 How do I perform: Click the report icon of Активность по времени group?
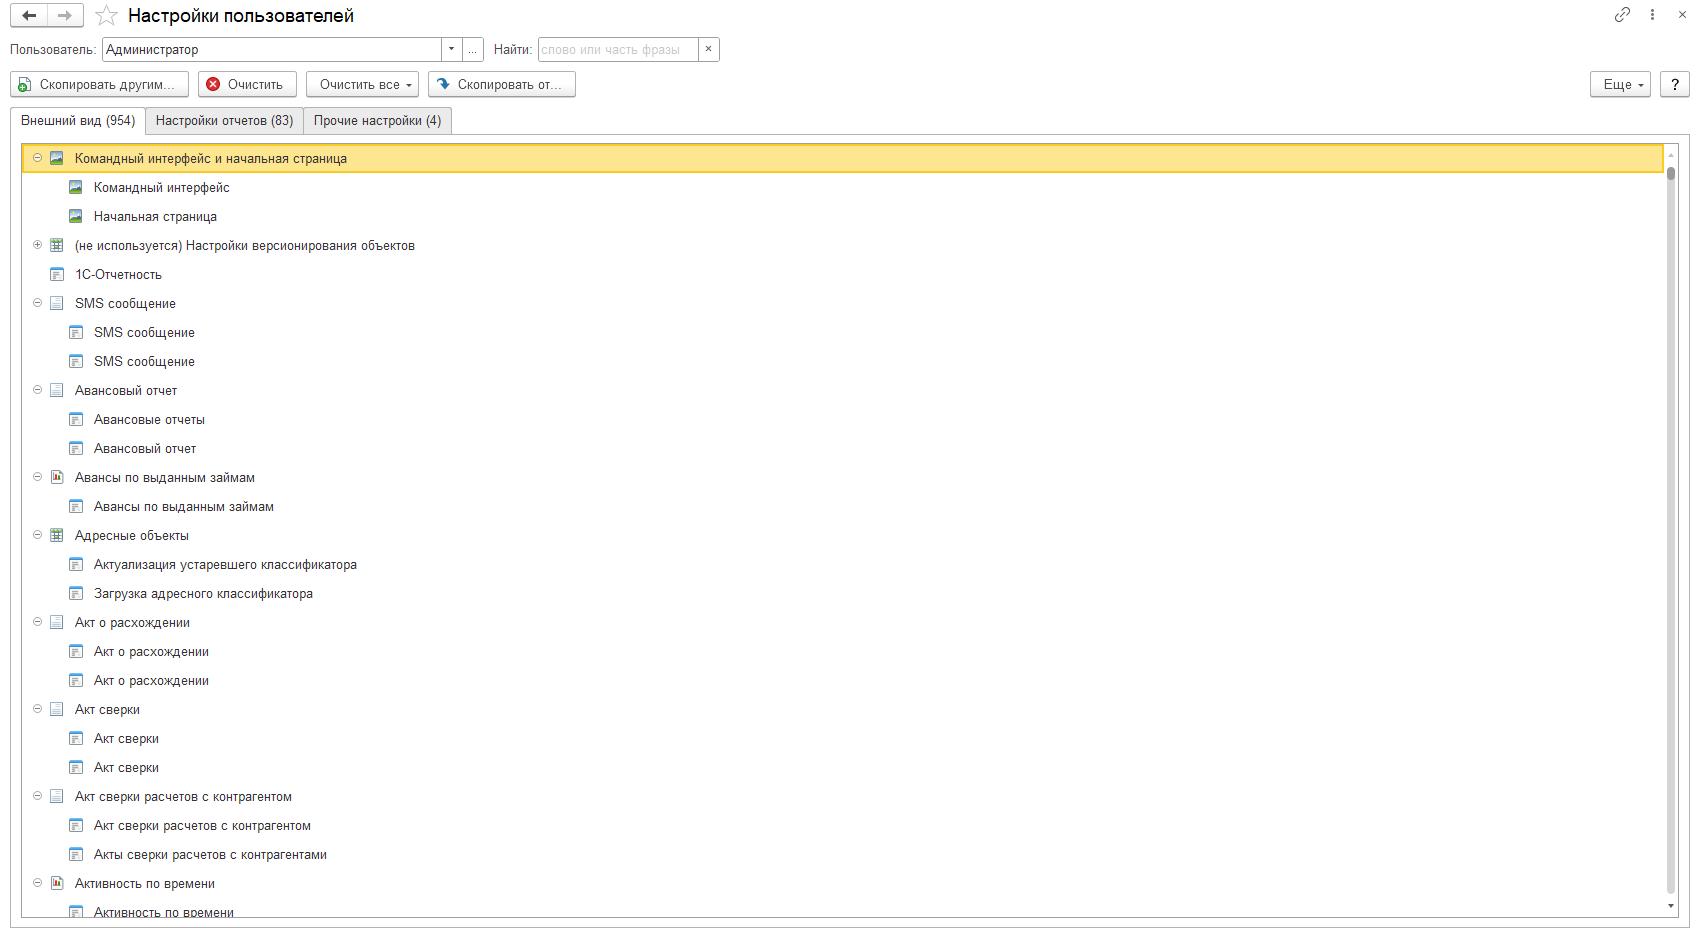tap(57, 883)
